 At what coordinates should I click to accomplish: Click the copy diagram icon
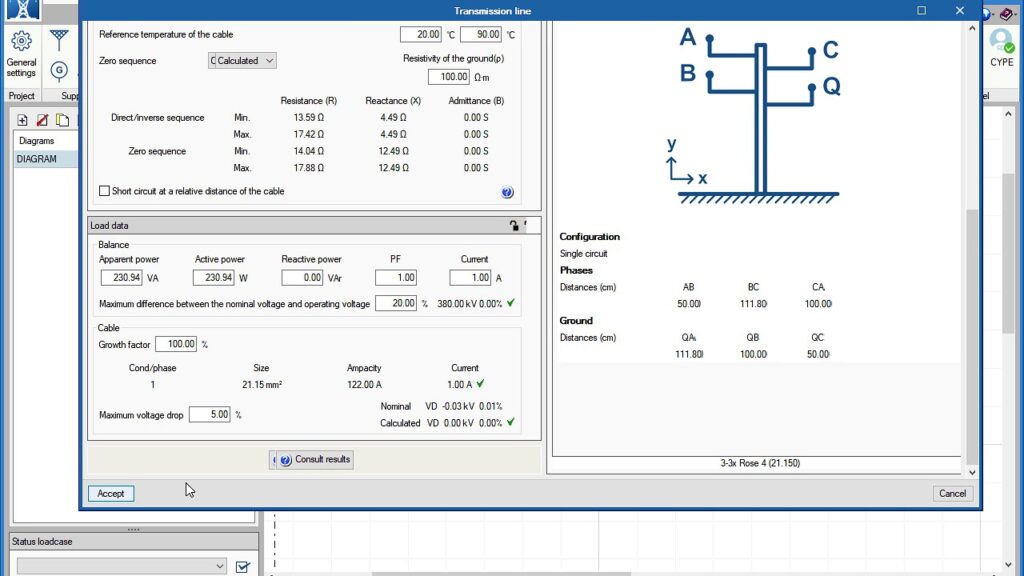[63, 120]
